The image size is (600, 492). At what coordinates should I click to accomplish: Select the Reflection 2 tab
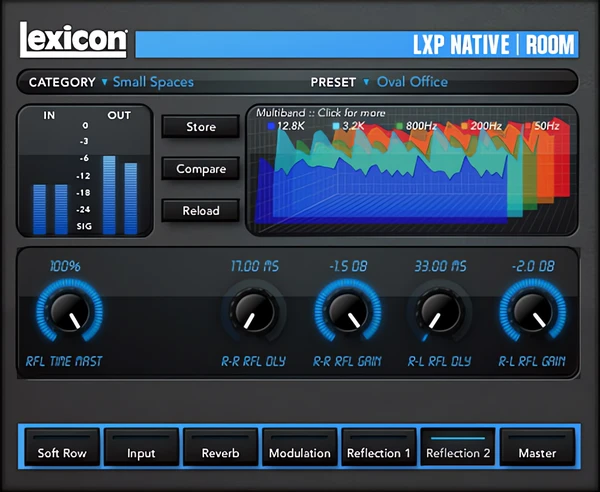pos(458,447)
